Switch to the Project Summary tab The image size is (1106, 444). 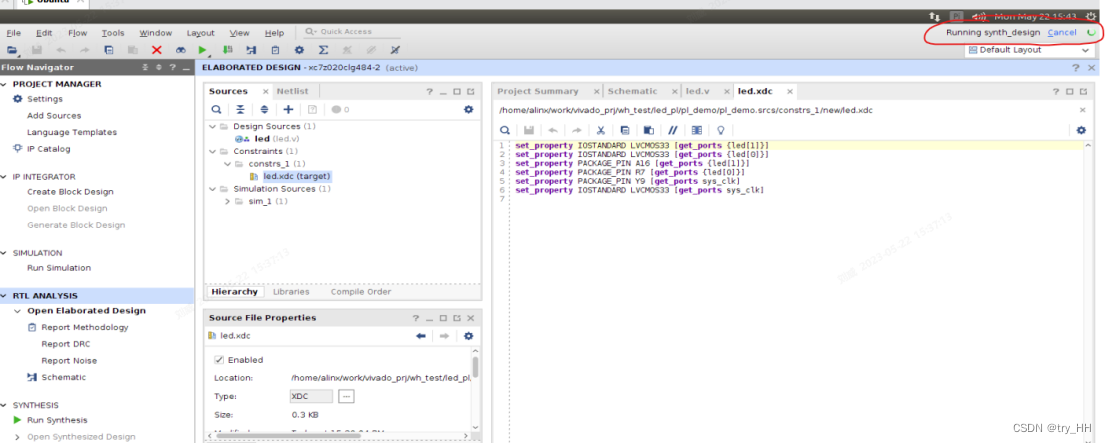click(537, 92)
